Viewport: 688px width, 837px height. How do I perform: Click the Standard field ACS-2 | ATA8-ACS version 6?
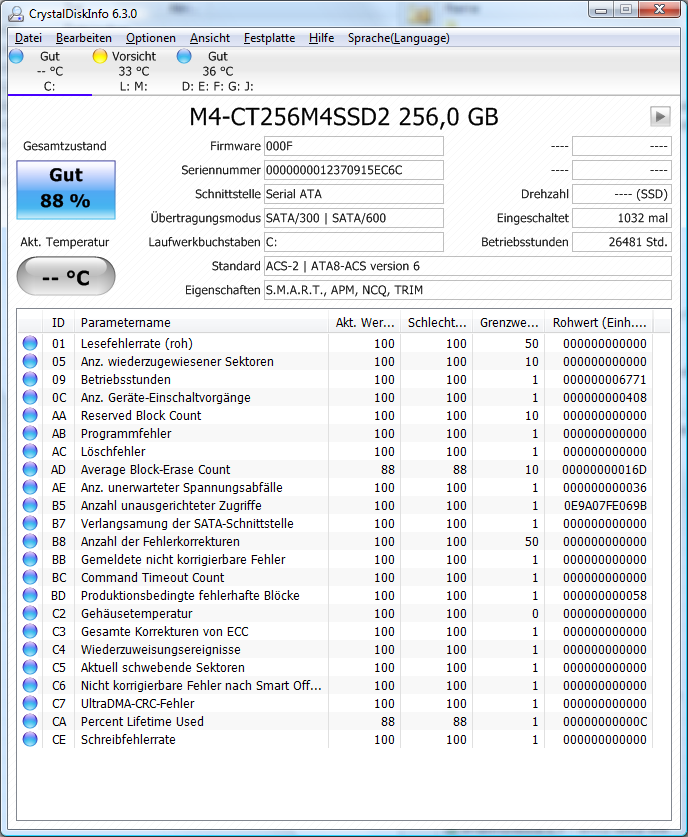(x=468, y=266)
